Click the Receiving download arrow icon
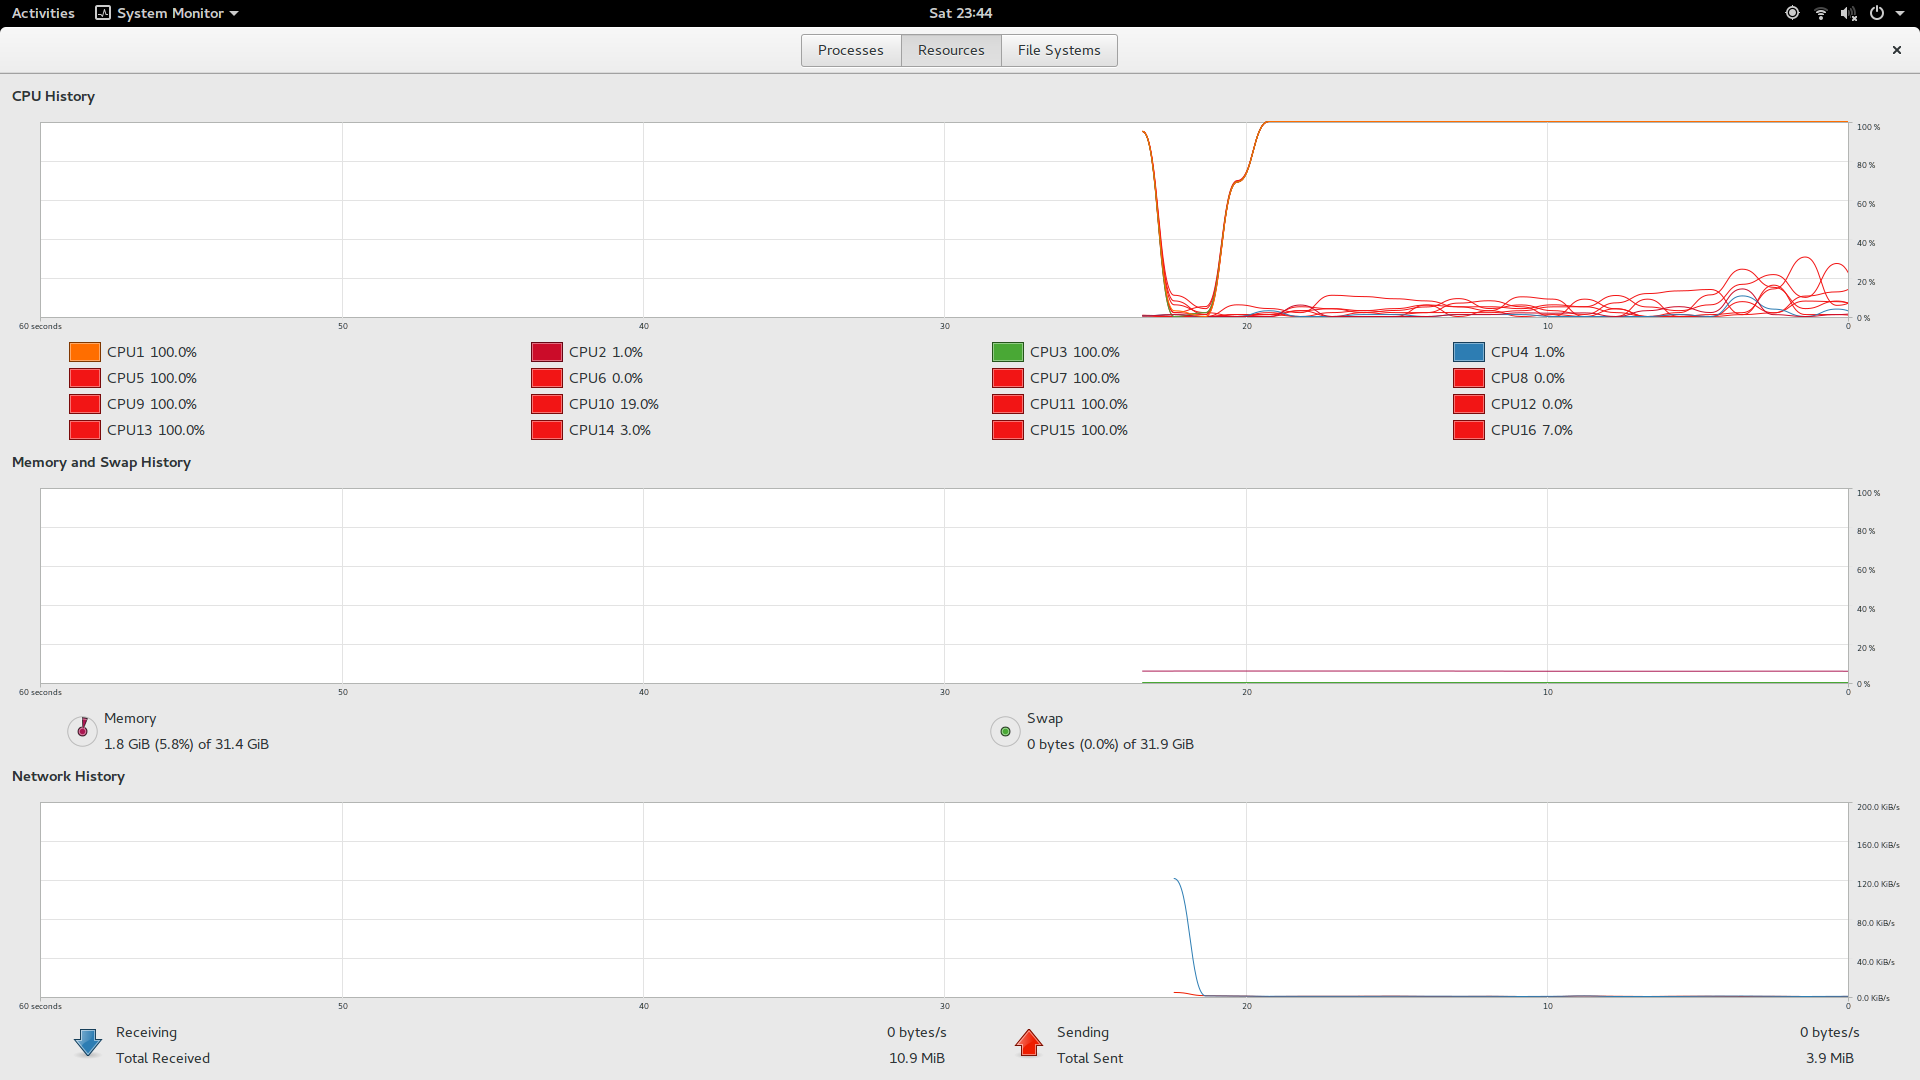Viewport: 1920px width, 1080px height. (88, 1042)
